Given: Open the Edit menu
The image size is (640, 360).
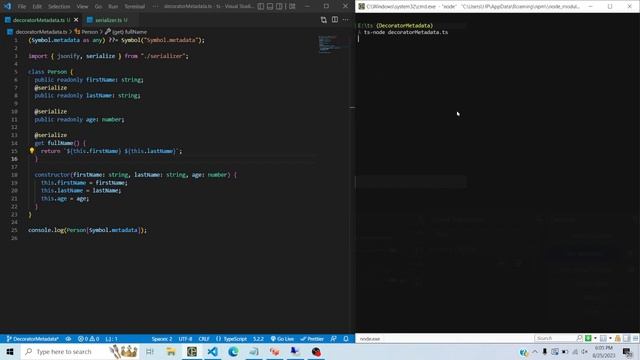Looking at the screenshot, I should tap(37, 7).
